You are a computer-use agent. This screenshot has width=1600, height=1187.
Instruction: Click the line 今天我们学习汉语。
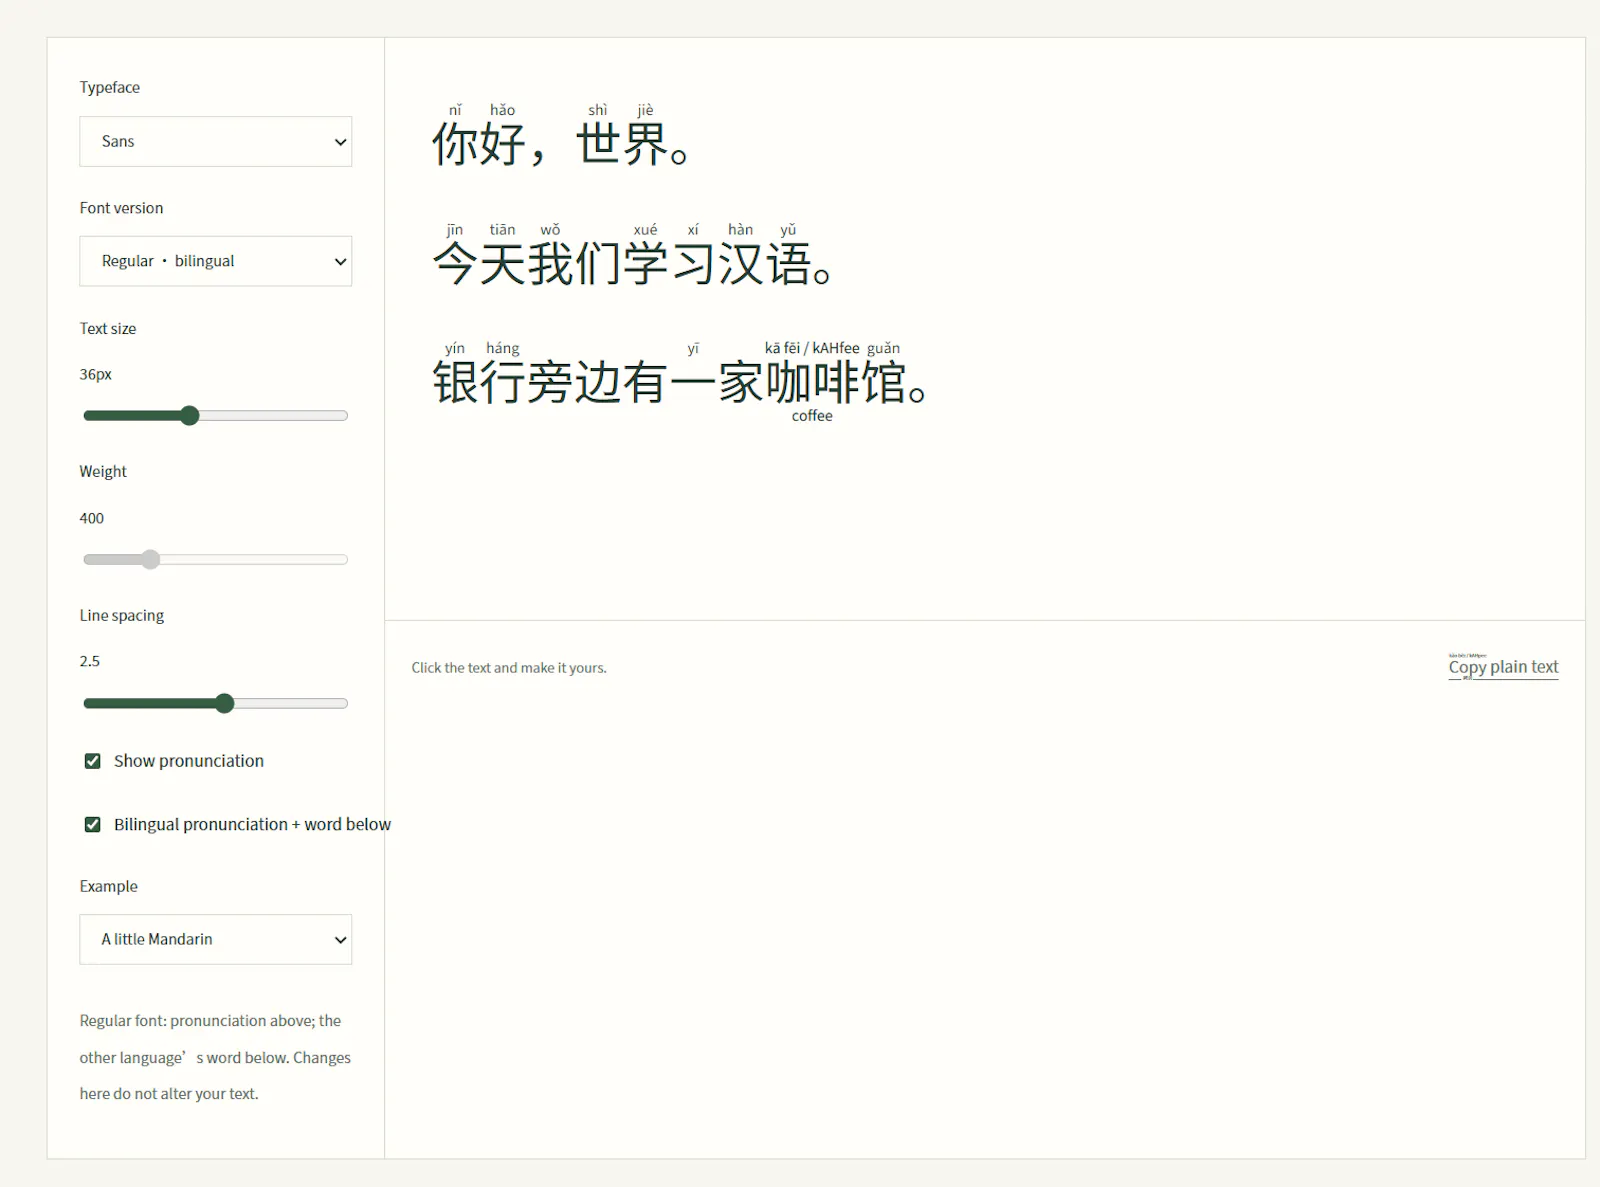coord(632,264)
